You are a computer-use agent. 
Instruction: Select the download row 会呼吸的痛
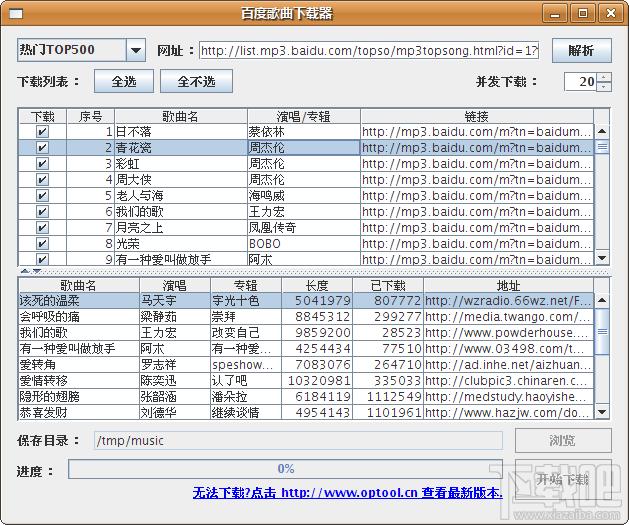coord(306,316)
